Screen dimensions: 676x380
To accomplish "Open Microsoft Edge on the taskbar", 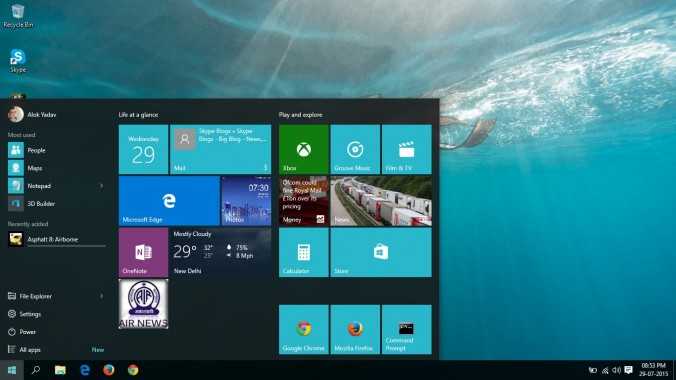I will (84, 370).
